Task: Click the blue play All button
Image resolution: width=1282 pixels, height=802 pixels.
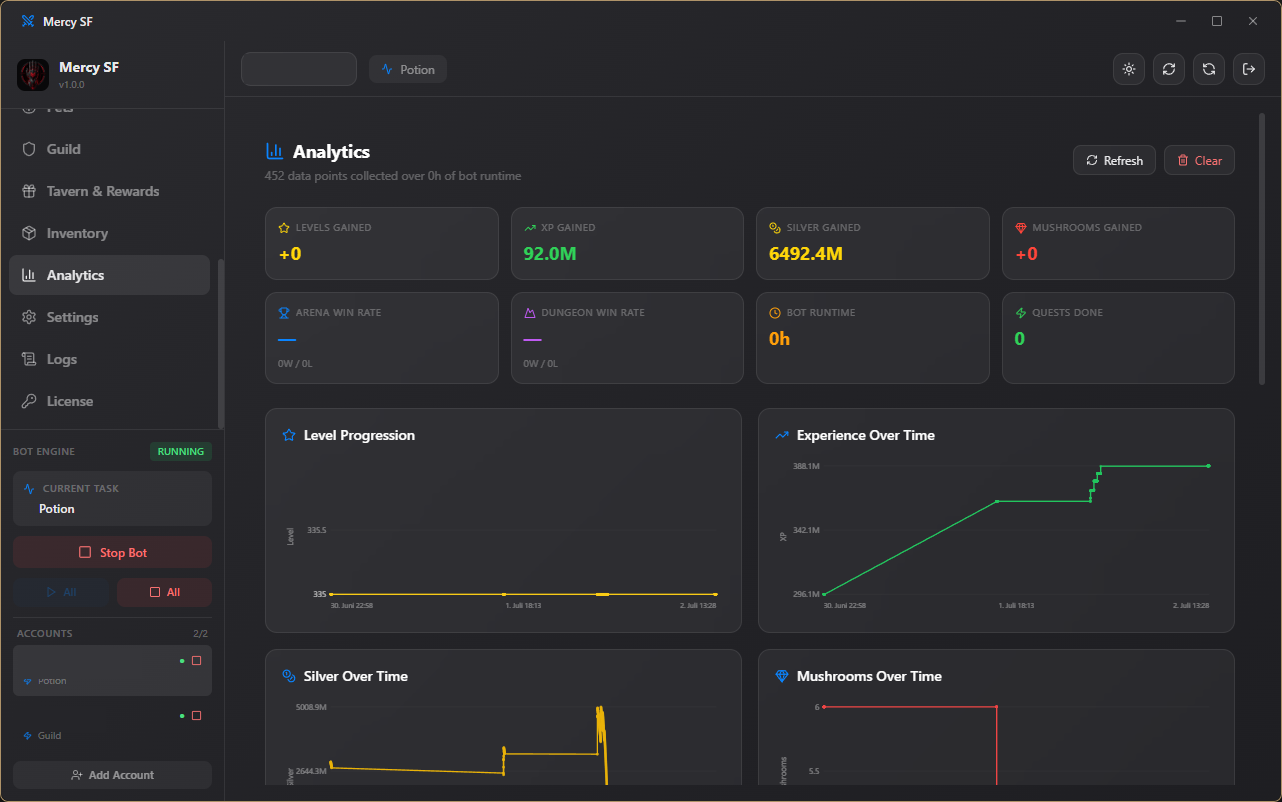Action: 61,592
